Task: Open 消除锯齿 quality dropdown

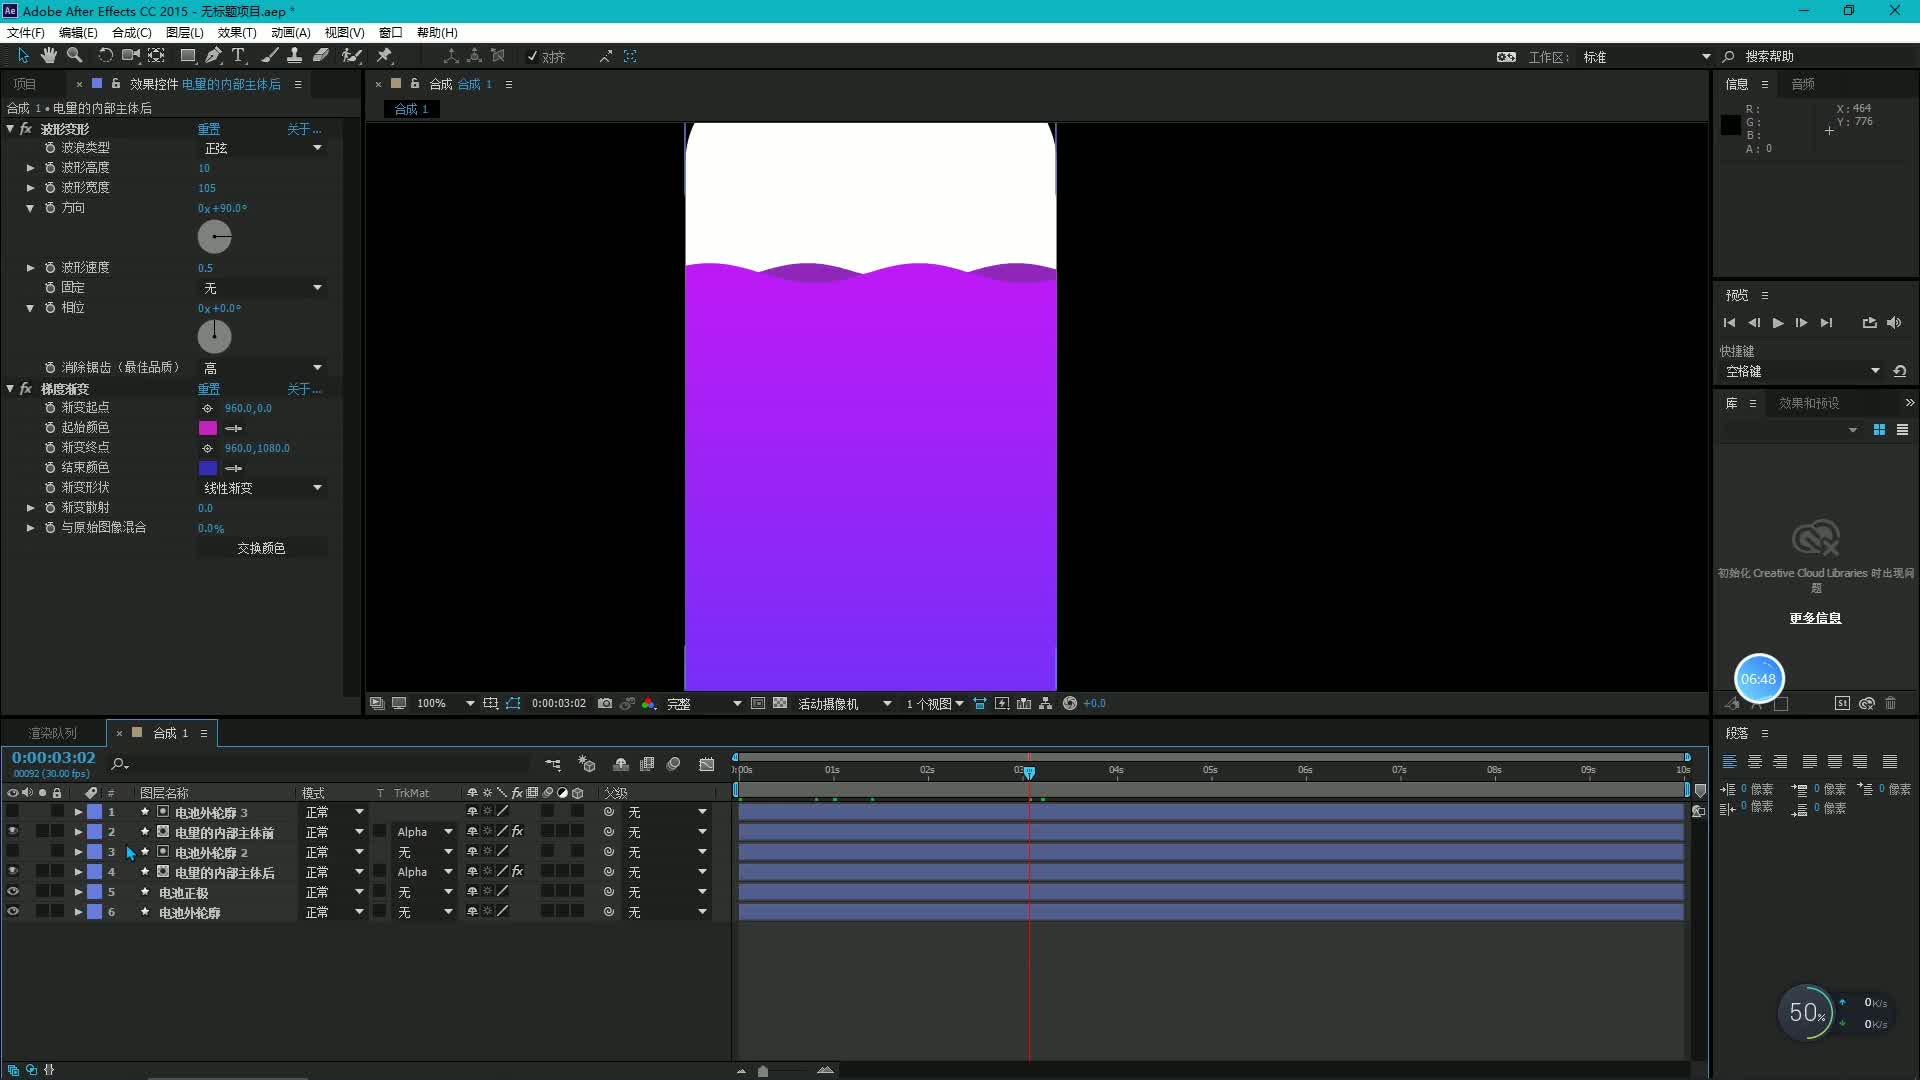Action: 262,368
